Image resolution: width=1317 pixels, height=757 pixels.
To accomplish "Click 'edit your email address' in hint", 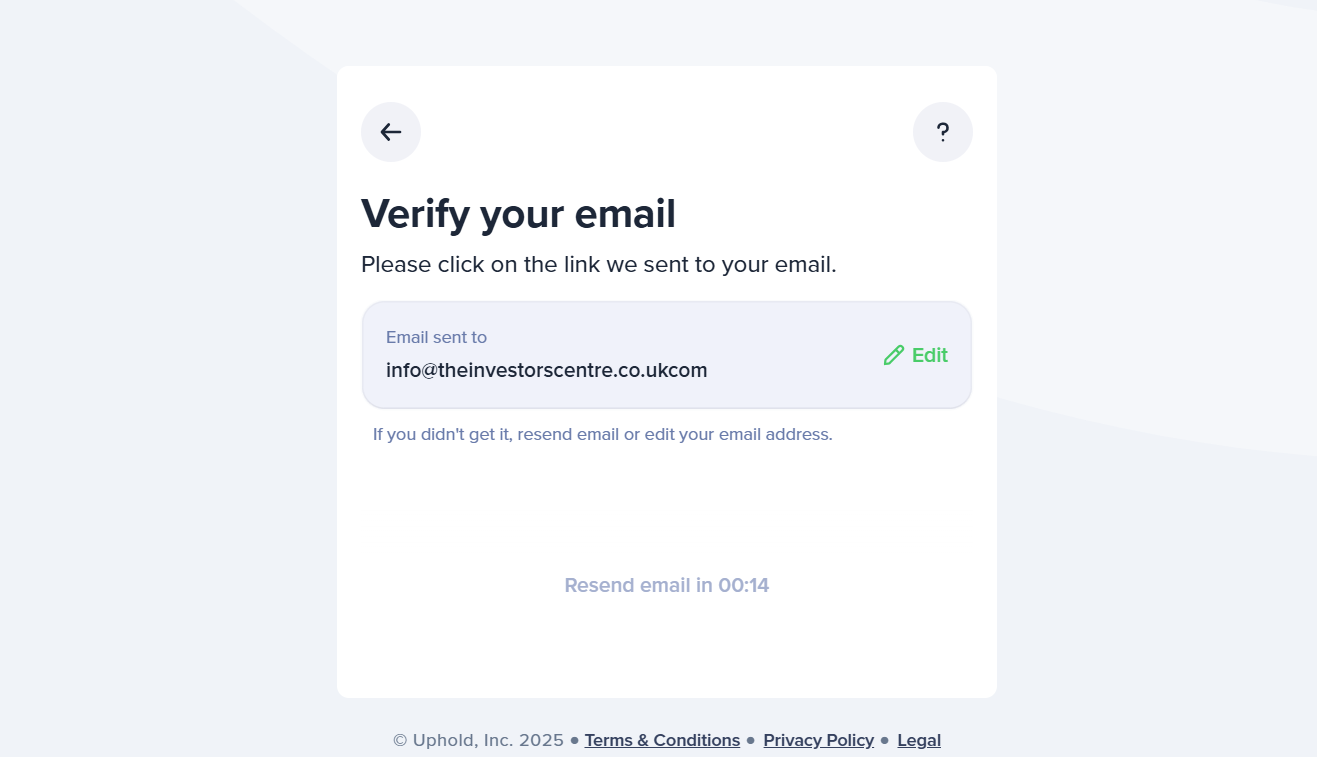I will (x=738, y=434).
